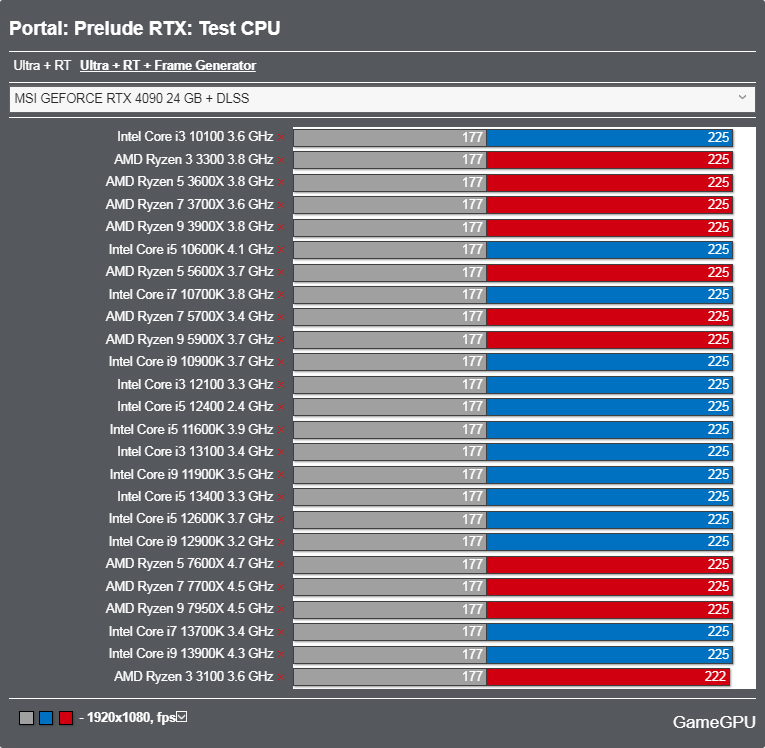The image size is (765, 748).
Task: Click the blue legend color swatch
Action: pyautogui.click(x=46, y=718)
